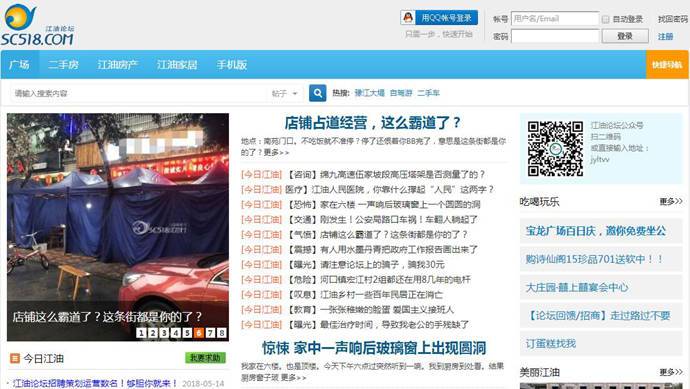Select highlighted slideshow page 6
Screen dimensions: 690x389
199,333
